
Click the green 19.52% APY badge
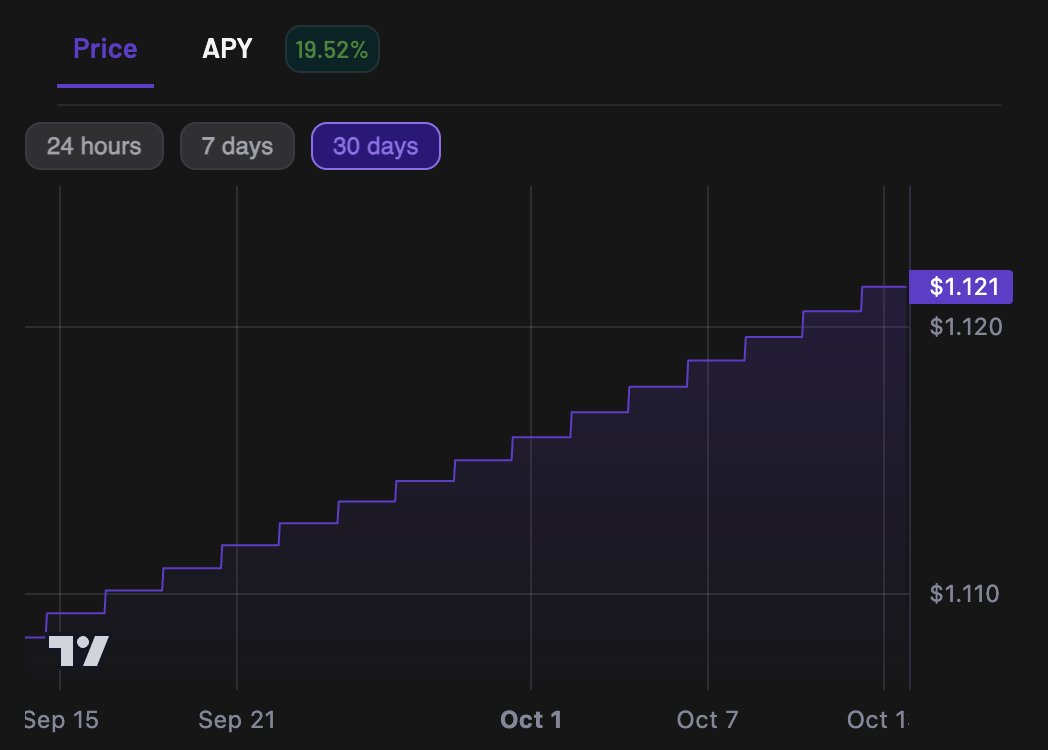tap(332, 47)
